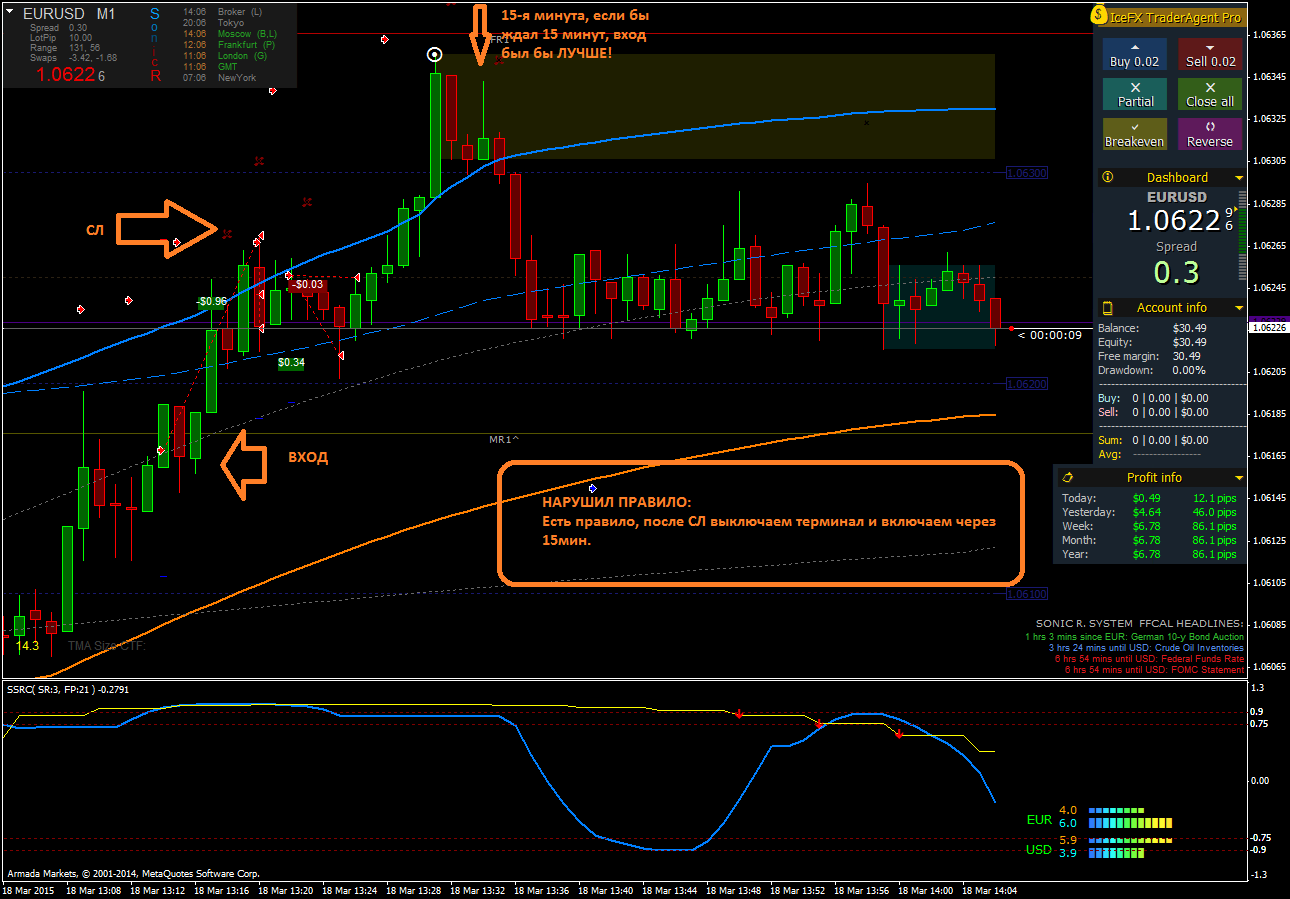Click the EUR currency strength label
1290x899 pixels.
coord(1040,819)
